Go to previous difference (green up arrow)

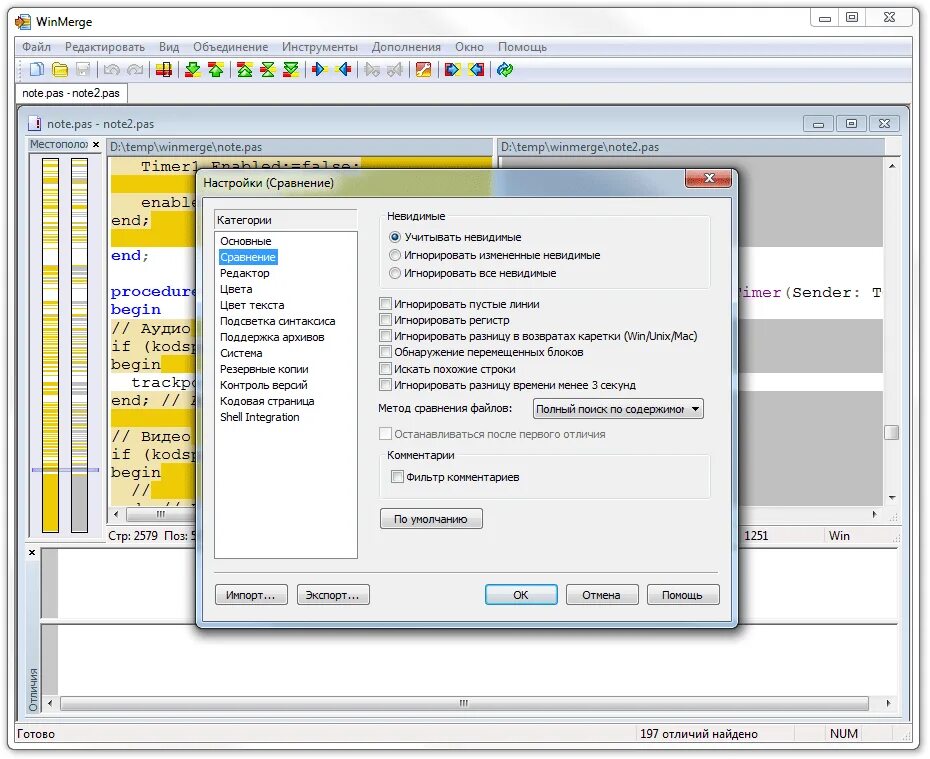tap(216, 70)
